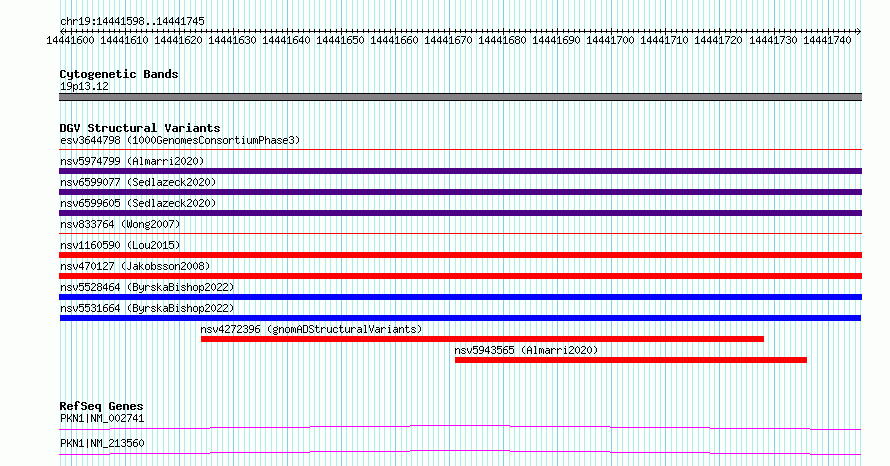Click the 14441650 ruler tick label
The image size is (890, 466).
pos(340,41)
